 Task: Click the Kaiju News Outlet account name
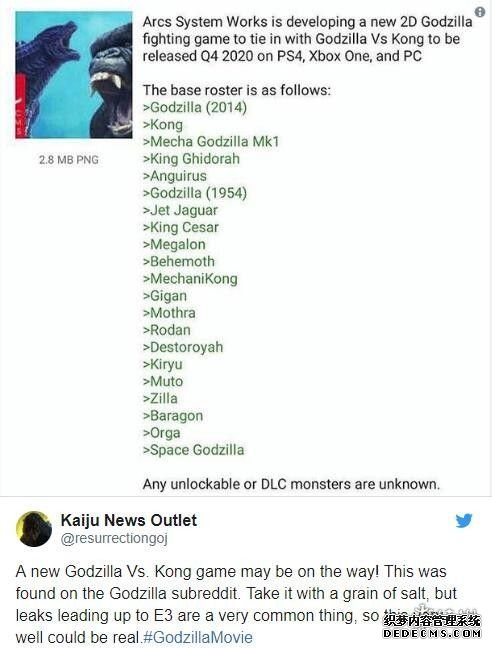coord(128,520)
